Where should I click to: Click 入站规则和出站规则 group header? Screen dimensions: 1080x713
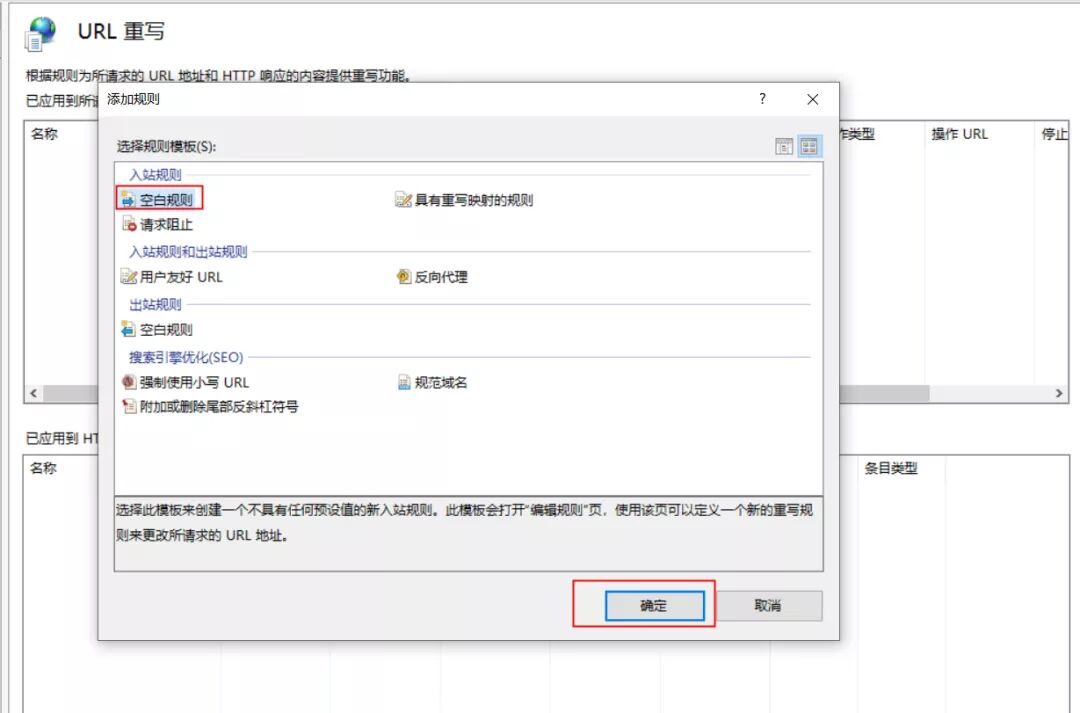(188, 251)
